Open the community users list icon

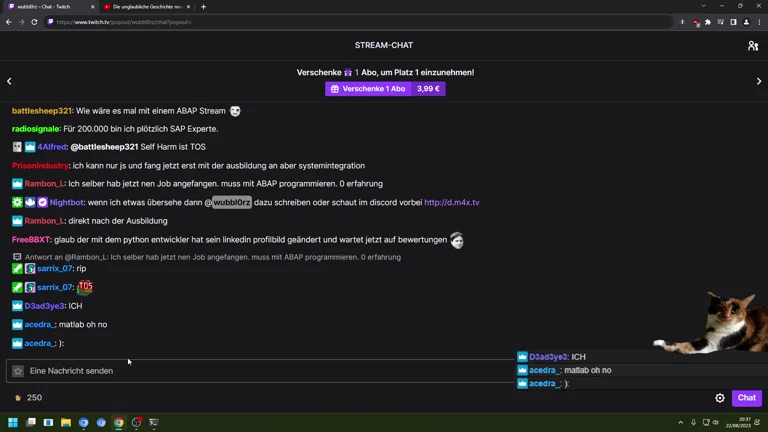(752, 45)
